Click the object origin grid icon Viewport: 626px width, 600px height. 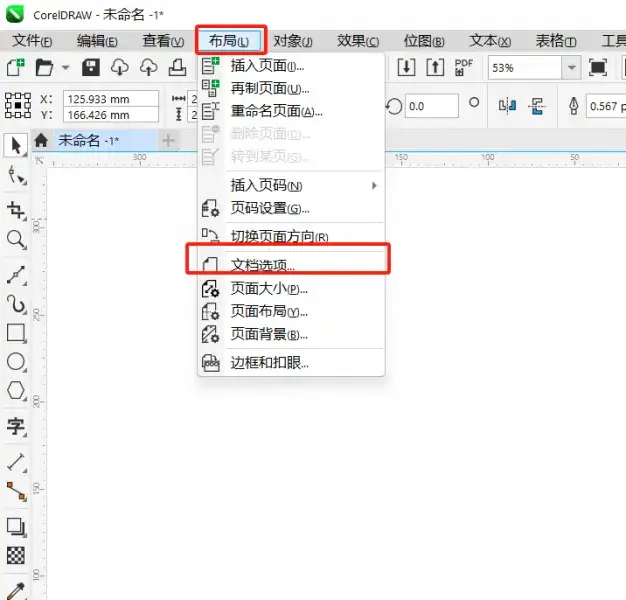(x=18, y=105)
